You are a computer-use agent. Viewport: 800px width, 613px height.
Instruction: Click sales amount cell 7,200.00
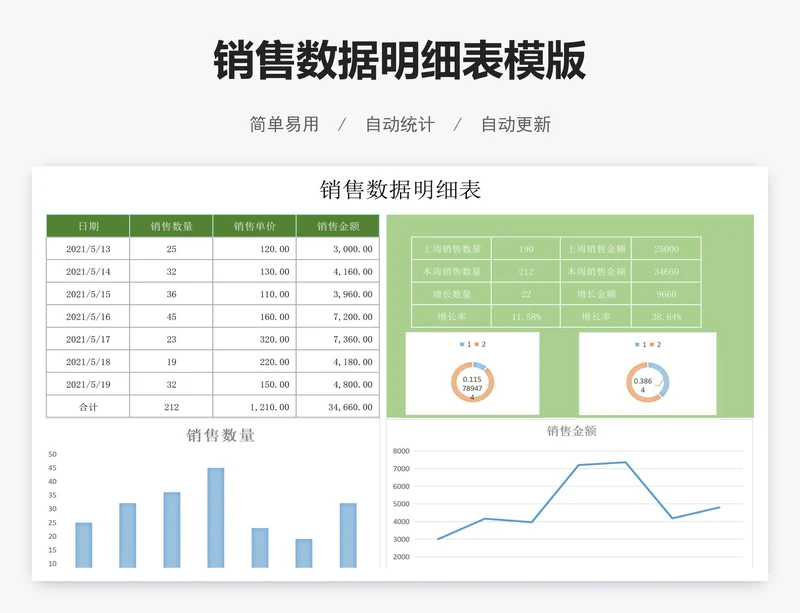tap(338, 316)
